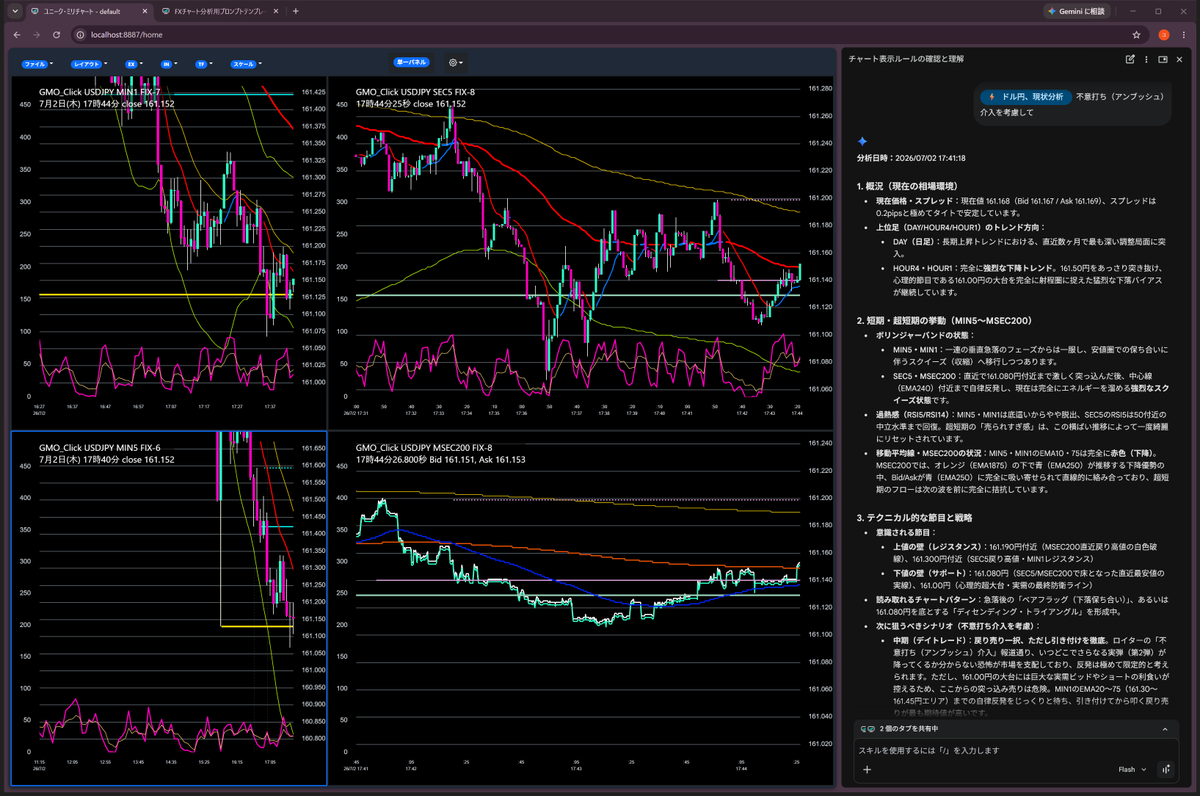Click the ドル円、現状分析 skill chip
Viewport: 1200px width, 796px height.
tap(1025, 97)
